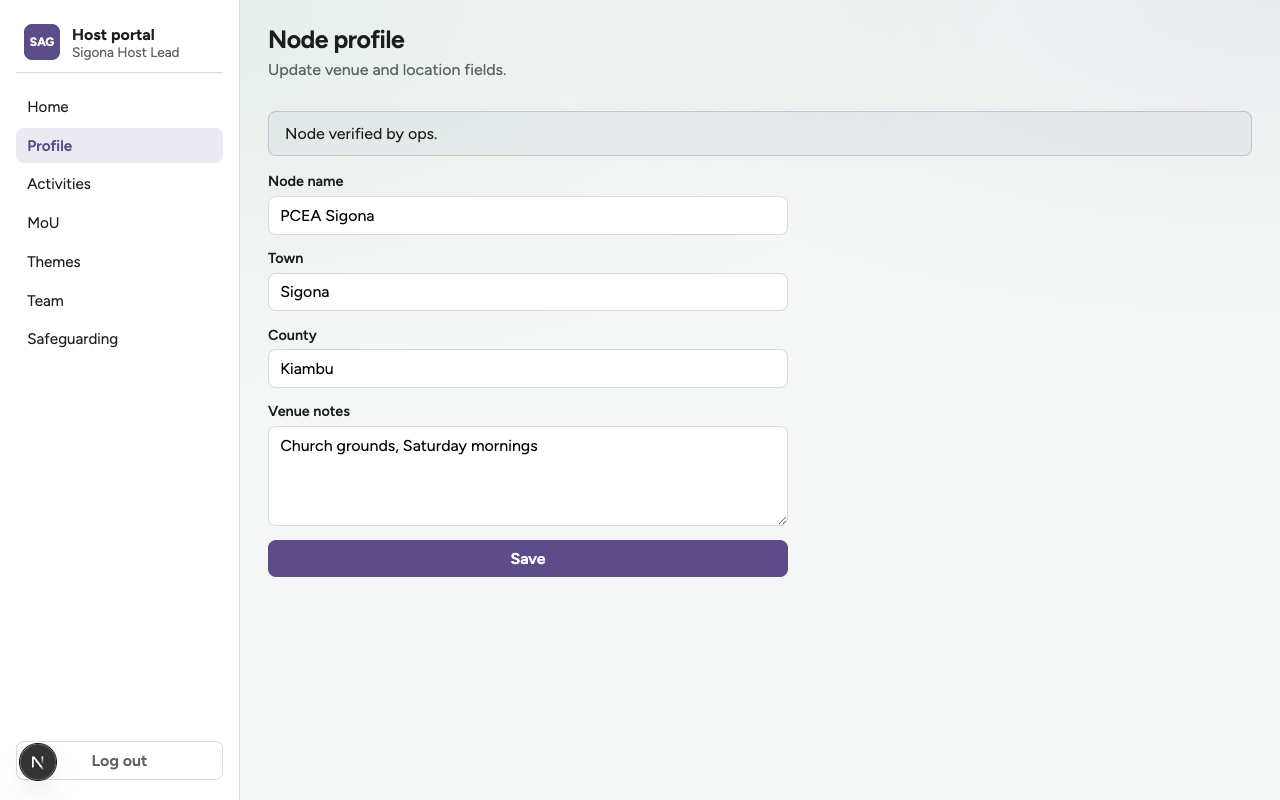Select the Profile sidebar item

119,145
